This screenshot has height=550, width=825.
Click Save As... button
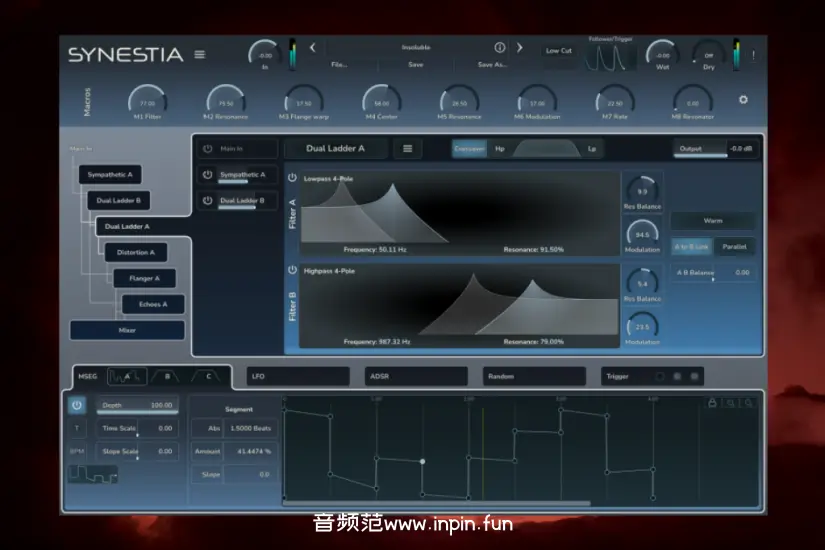point(492,65)
